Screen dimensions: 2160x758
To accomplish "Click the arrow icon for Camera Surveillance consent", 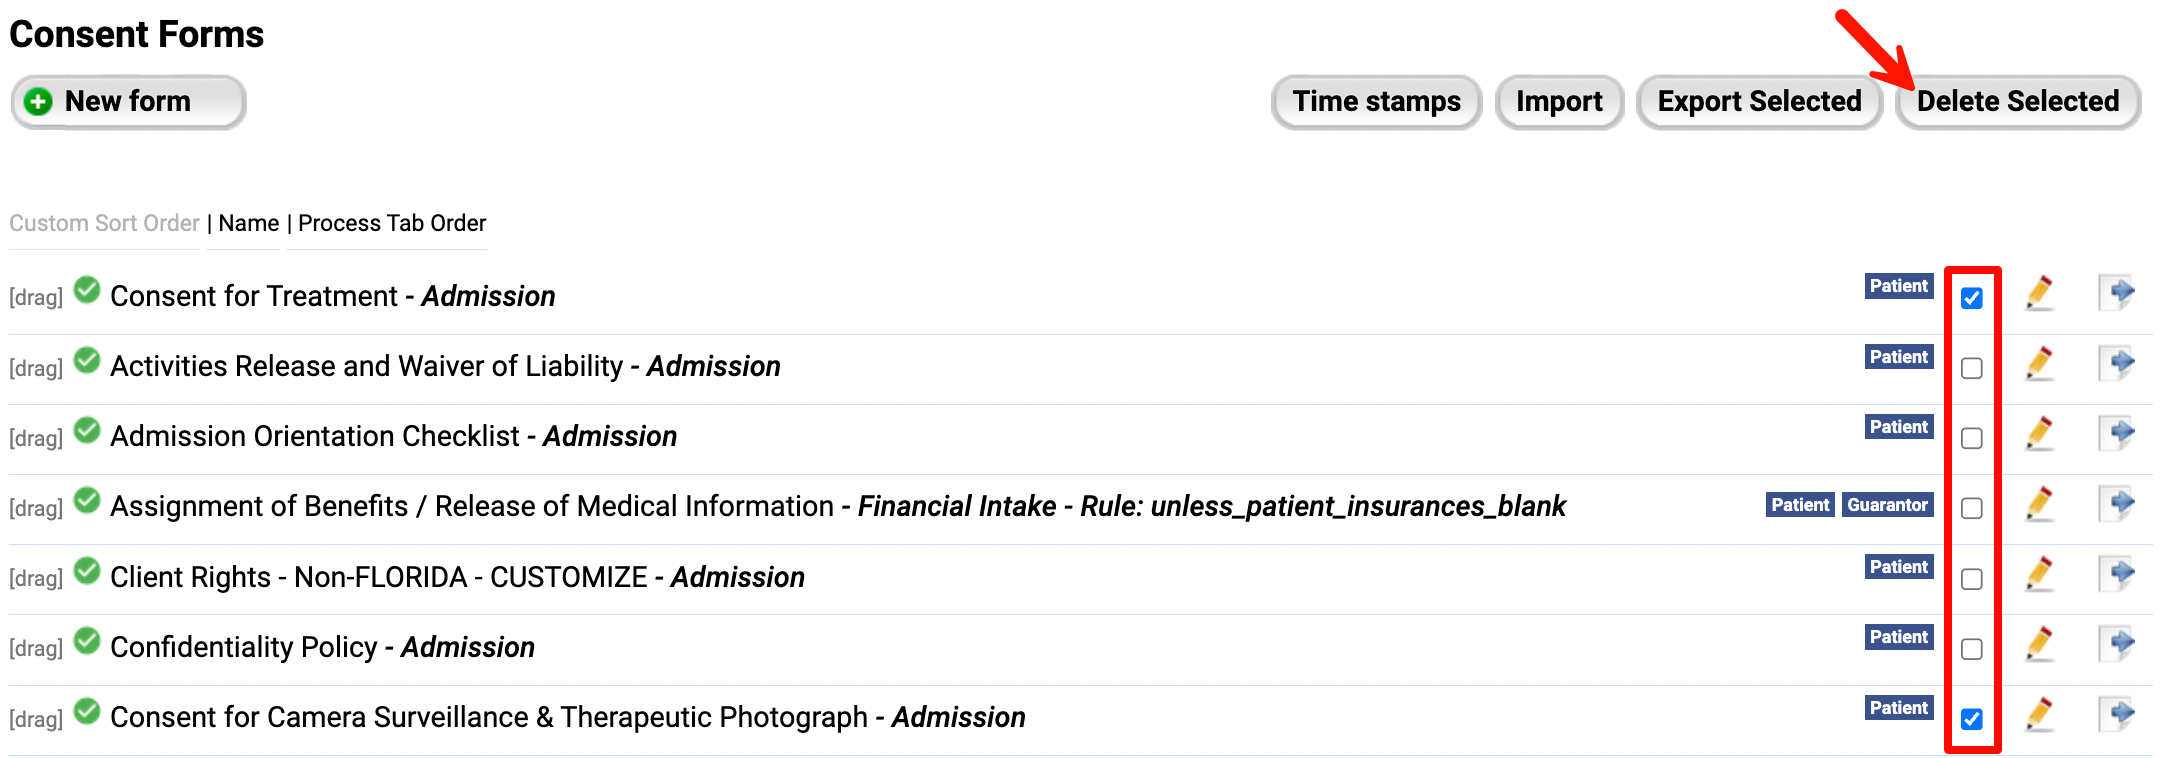I will click(2117, 714).
